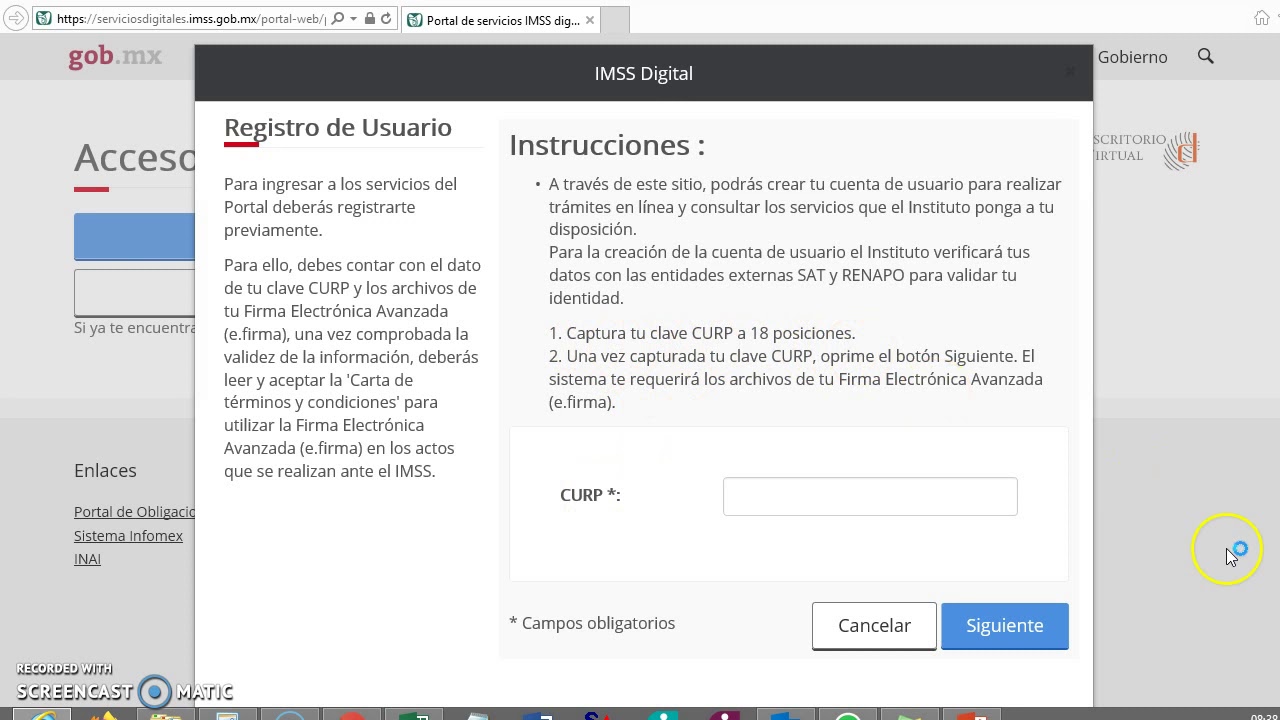
Task: Click the blue button under the Acceso heading
Action: coord(134,237)
